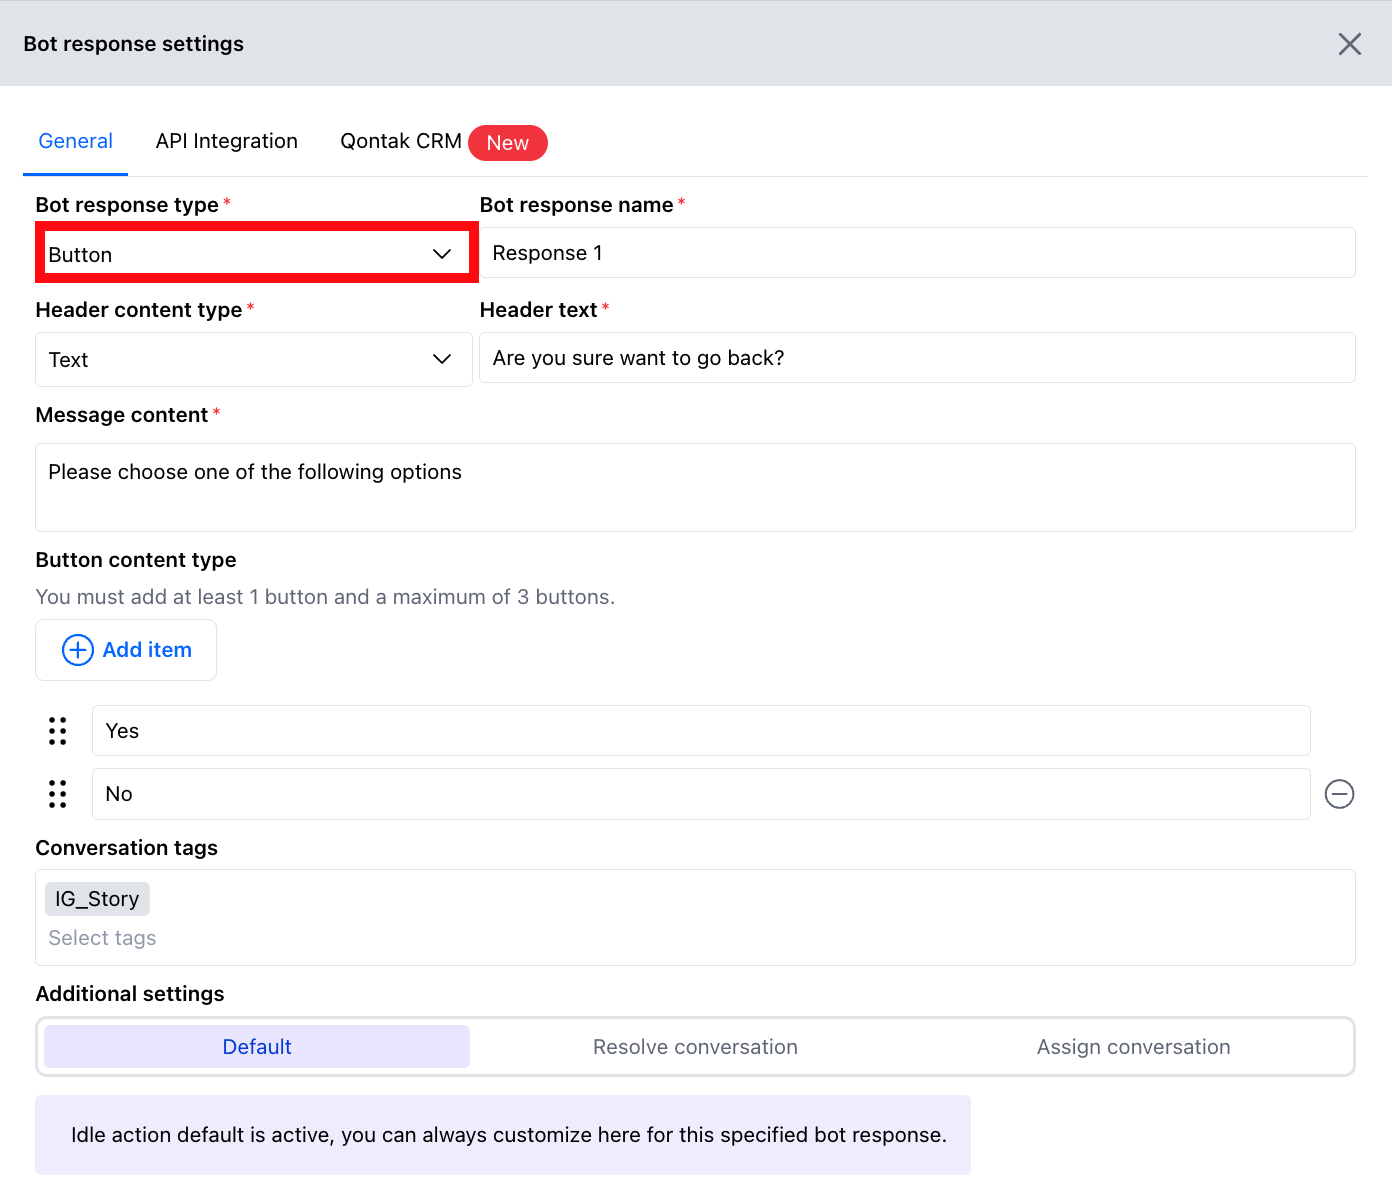Click the Add item button
The width and height of the screenshot is (1392, 1195).
click(126, 650)
